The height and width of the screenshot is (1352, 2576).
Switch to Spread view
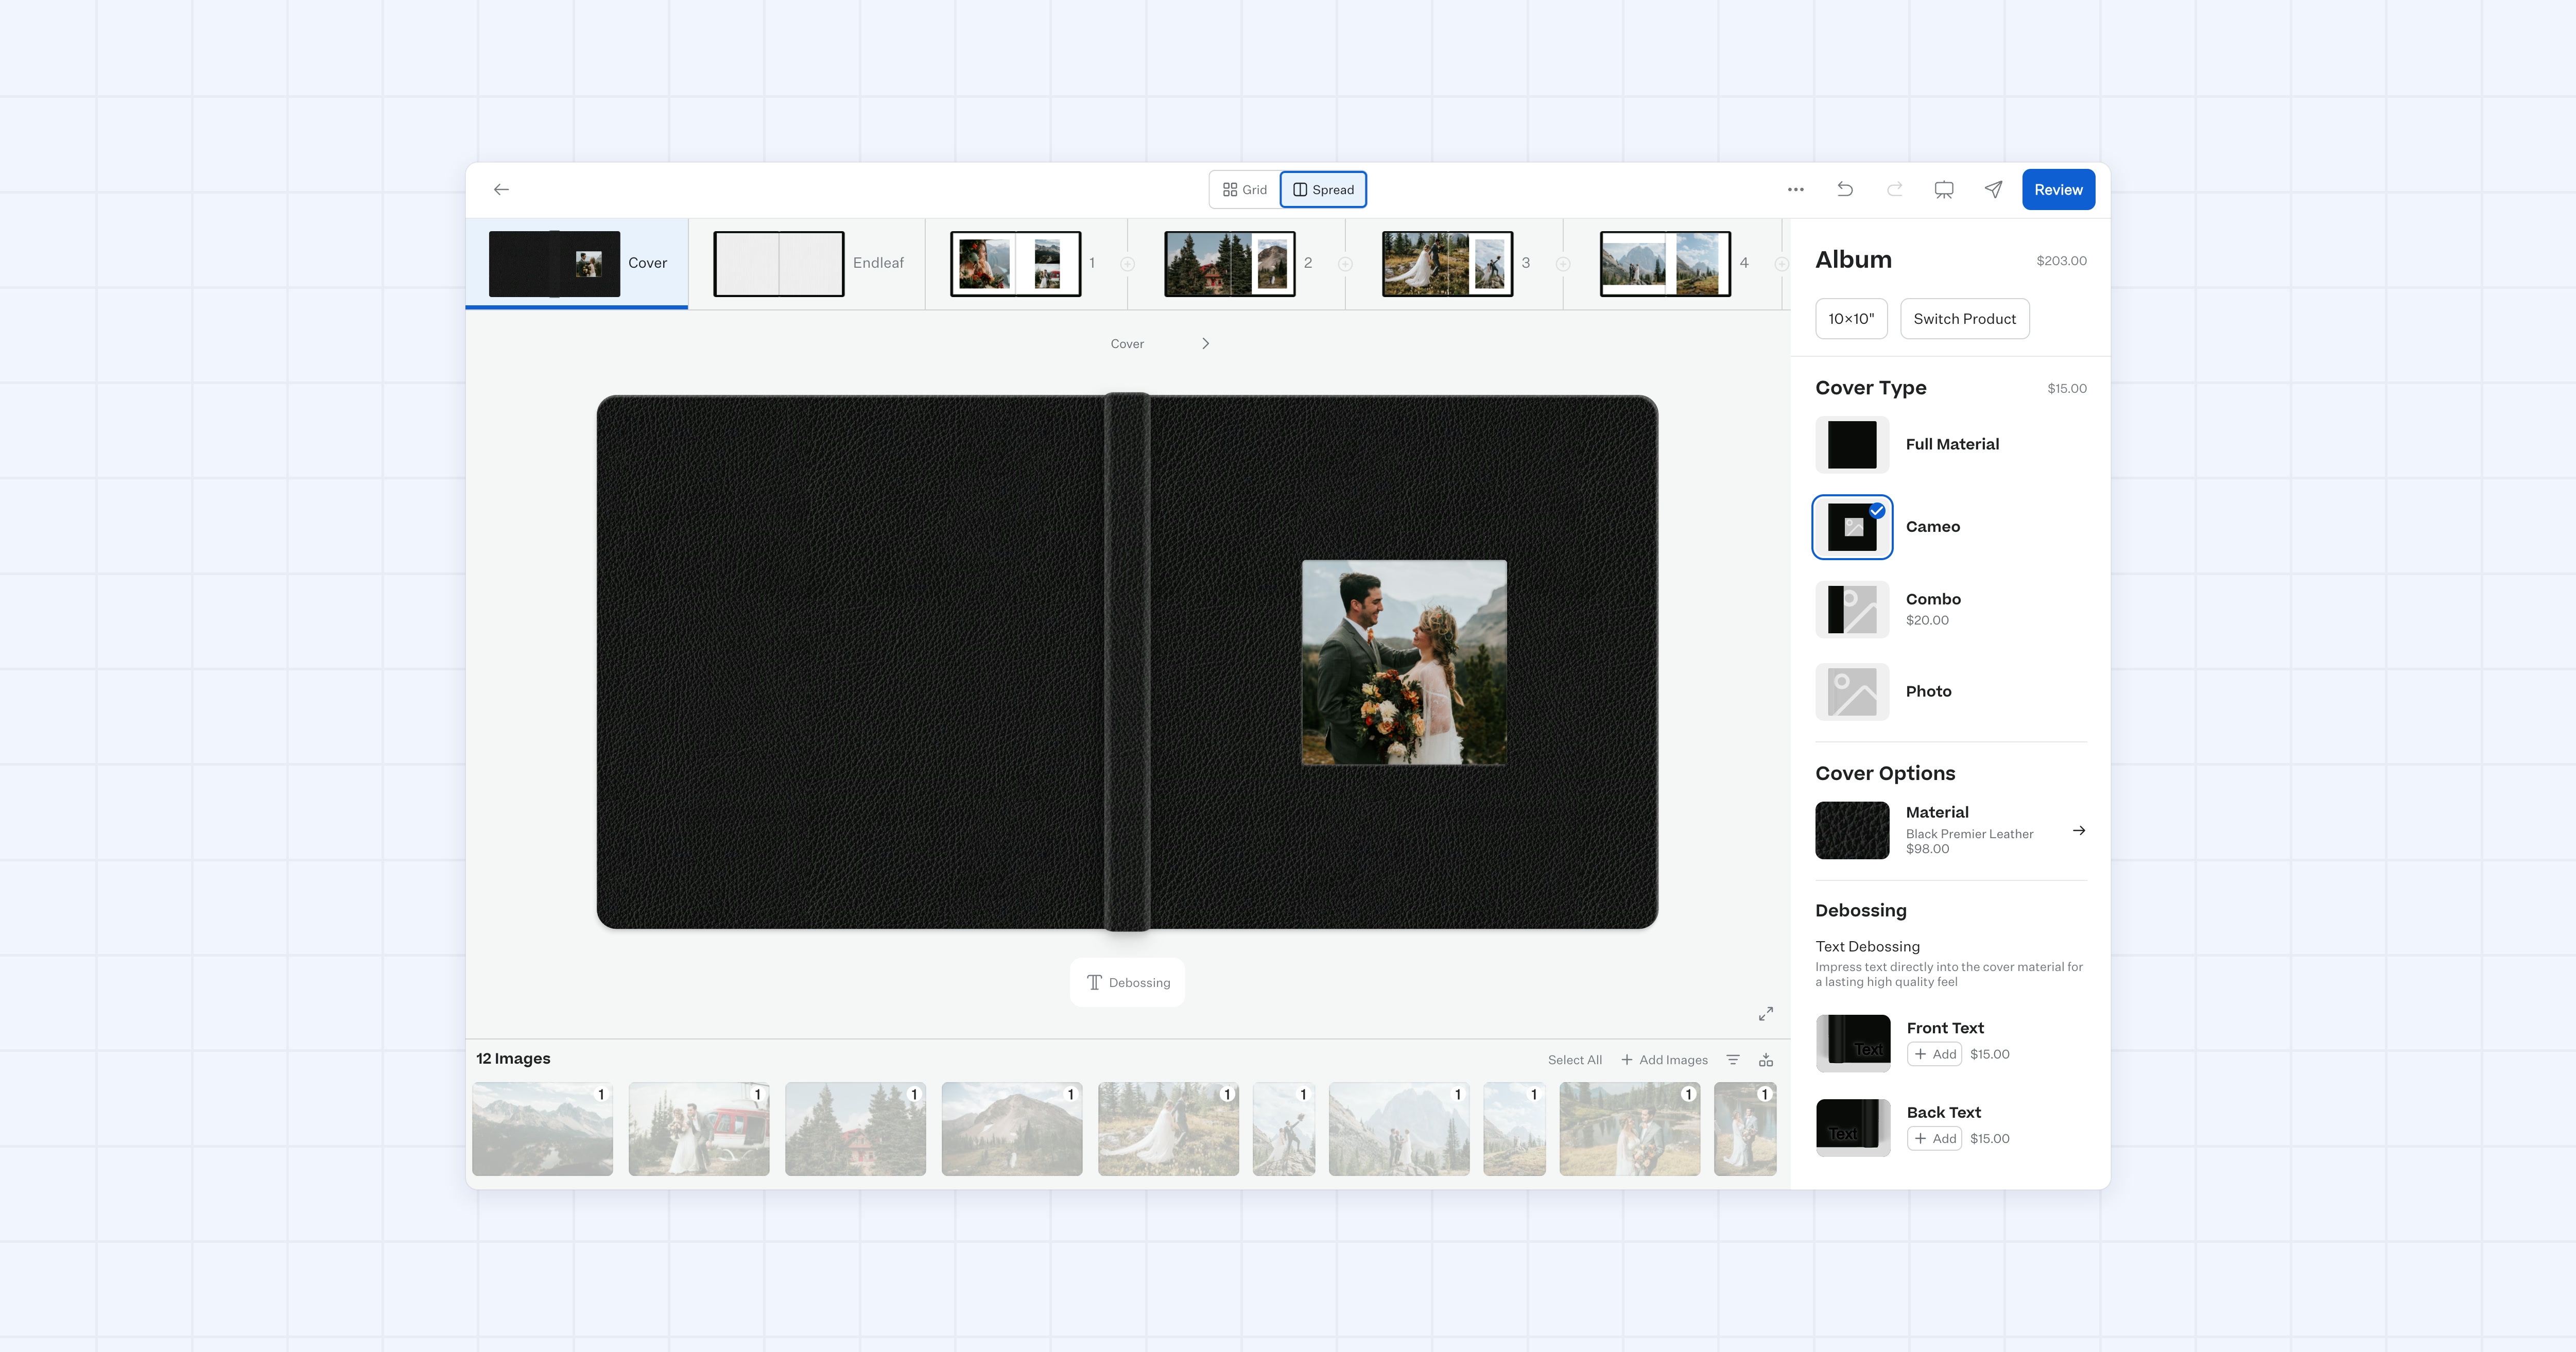click(x=1323, y=190)
